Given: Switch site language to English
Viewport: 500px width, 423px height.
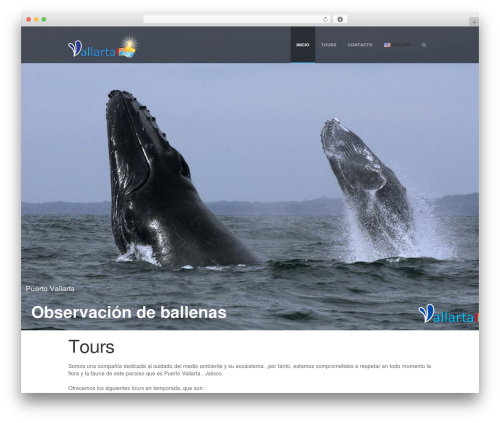Looking at the screenshot, I should (x=397, y=45).
